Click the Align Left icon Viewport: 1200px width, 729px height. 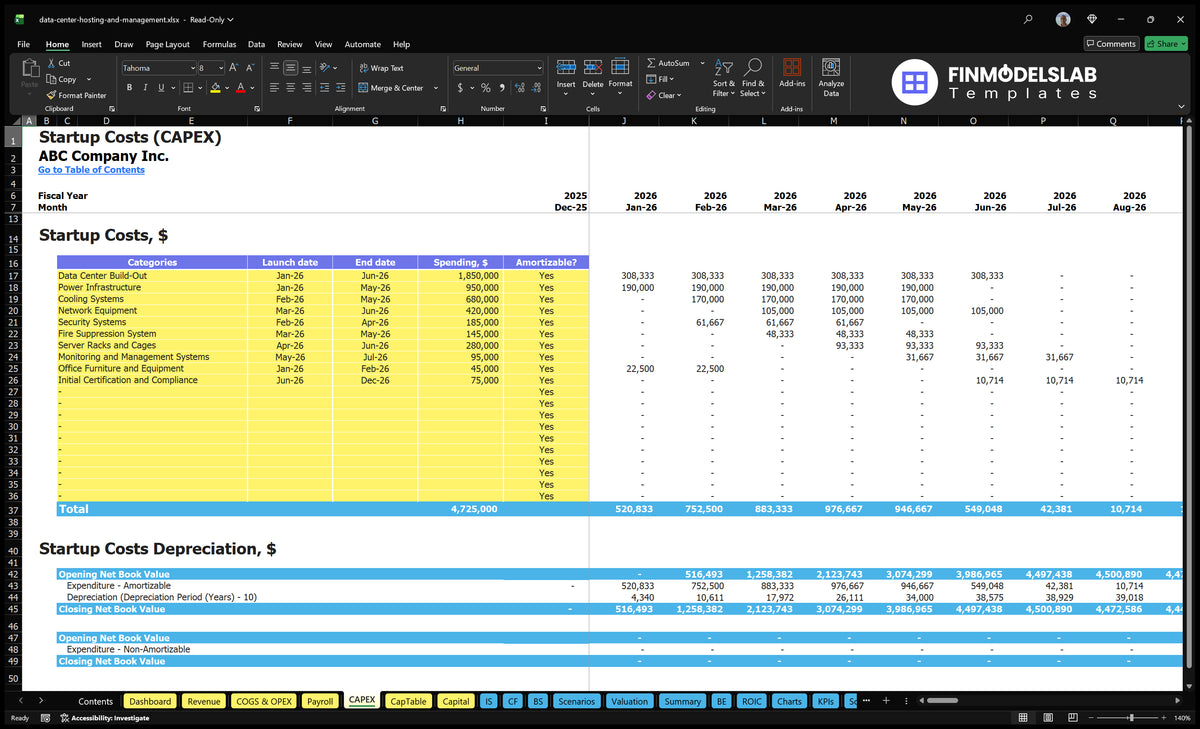274,88
